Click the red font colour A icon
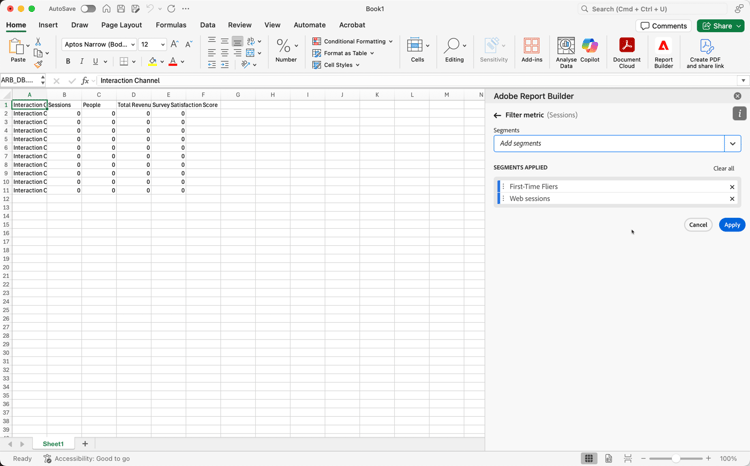 (x=173, y=61)
